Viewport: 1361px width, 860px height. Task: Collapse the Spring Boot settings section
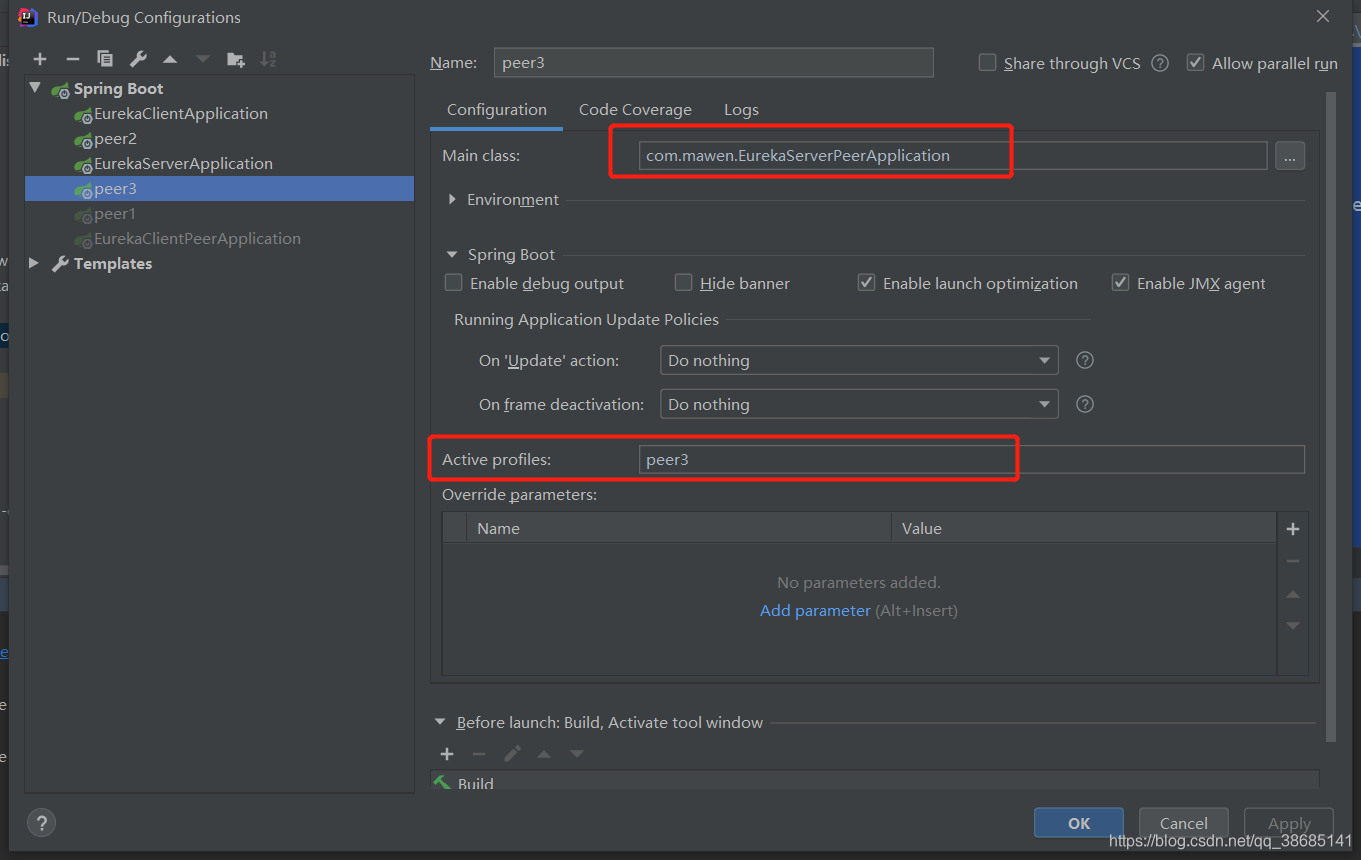(453, 254)
